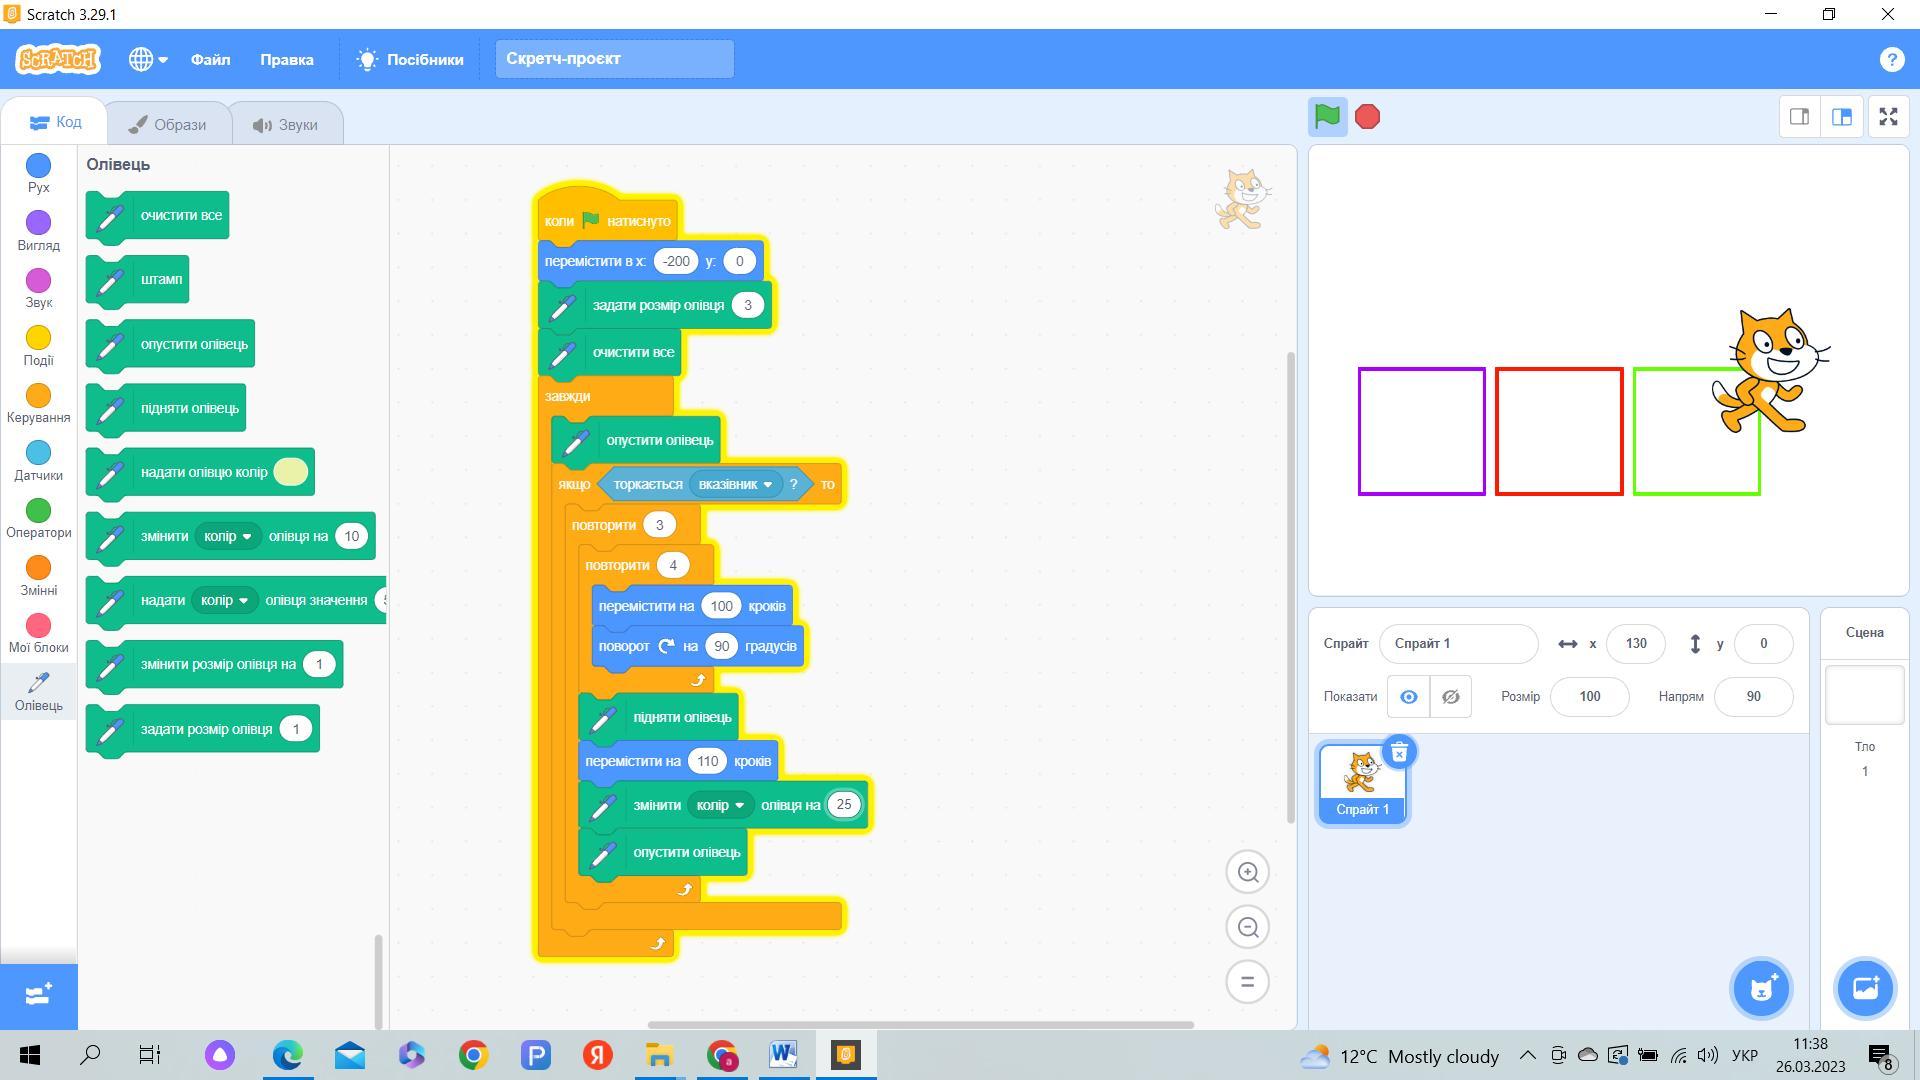This screenshot has width=1920, height=1080.
Task: Zoom in the code workspace
Action: coord(1247,872)
